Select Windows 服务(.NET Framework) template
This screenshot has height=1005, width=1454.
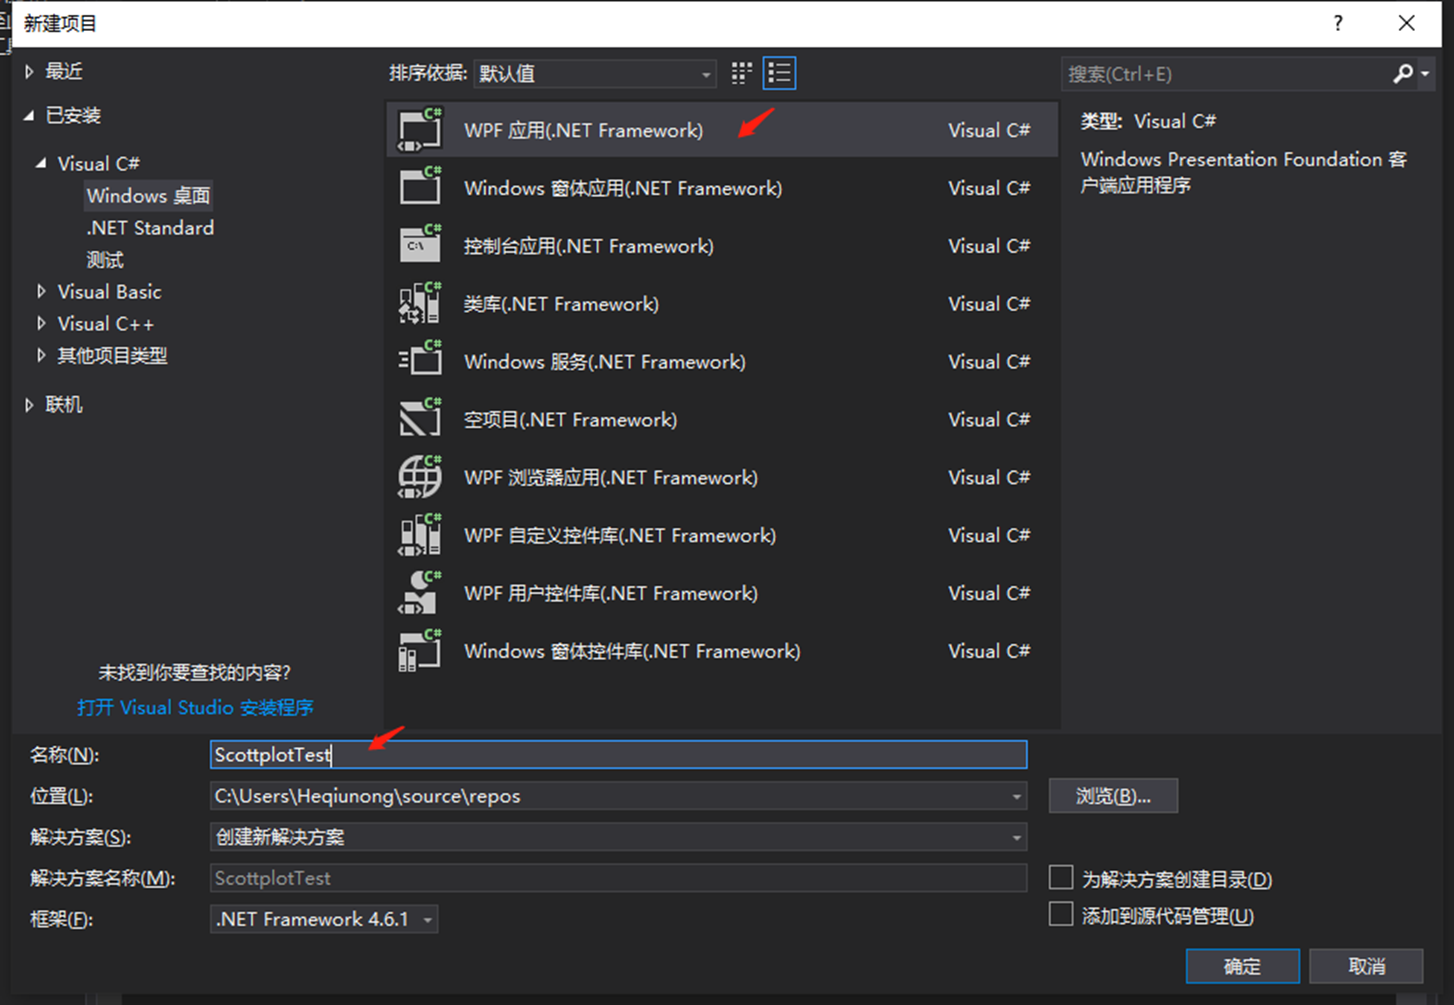722,362
